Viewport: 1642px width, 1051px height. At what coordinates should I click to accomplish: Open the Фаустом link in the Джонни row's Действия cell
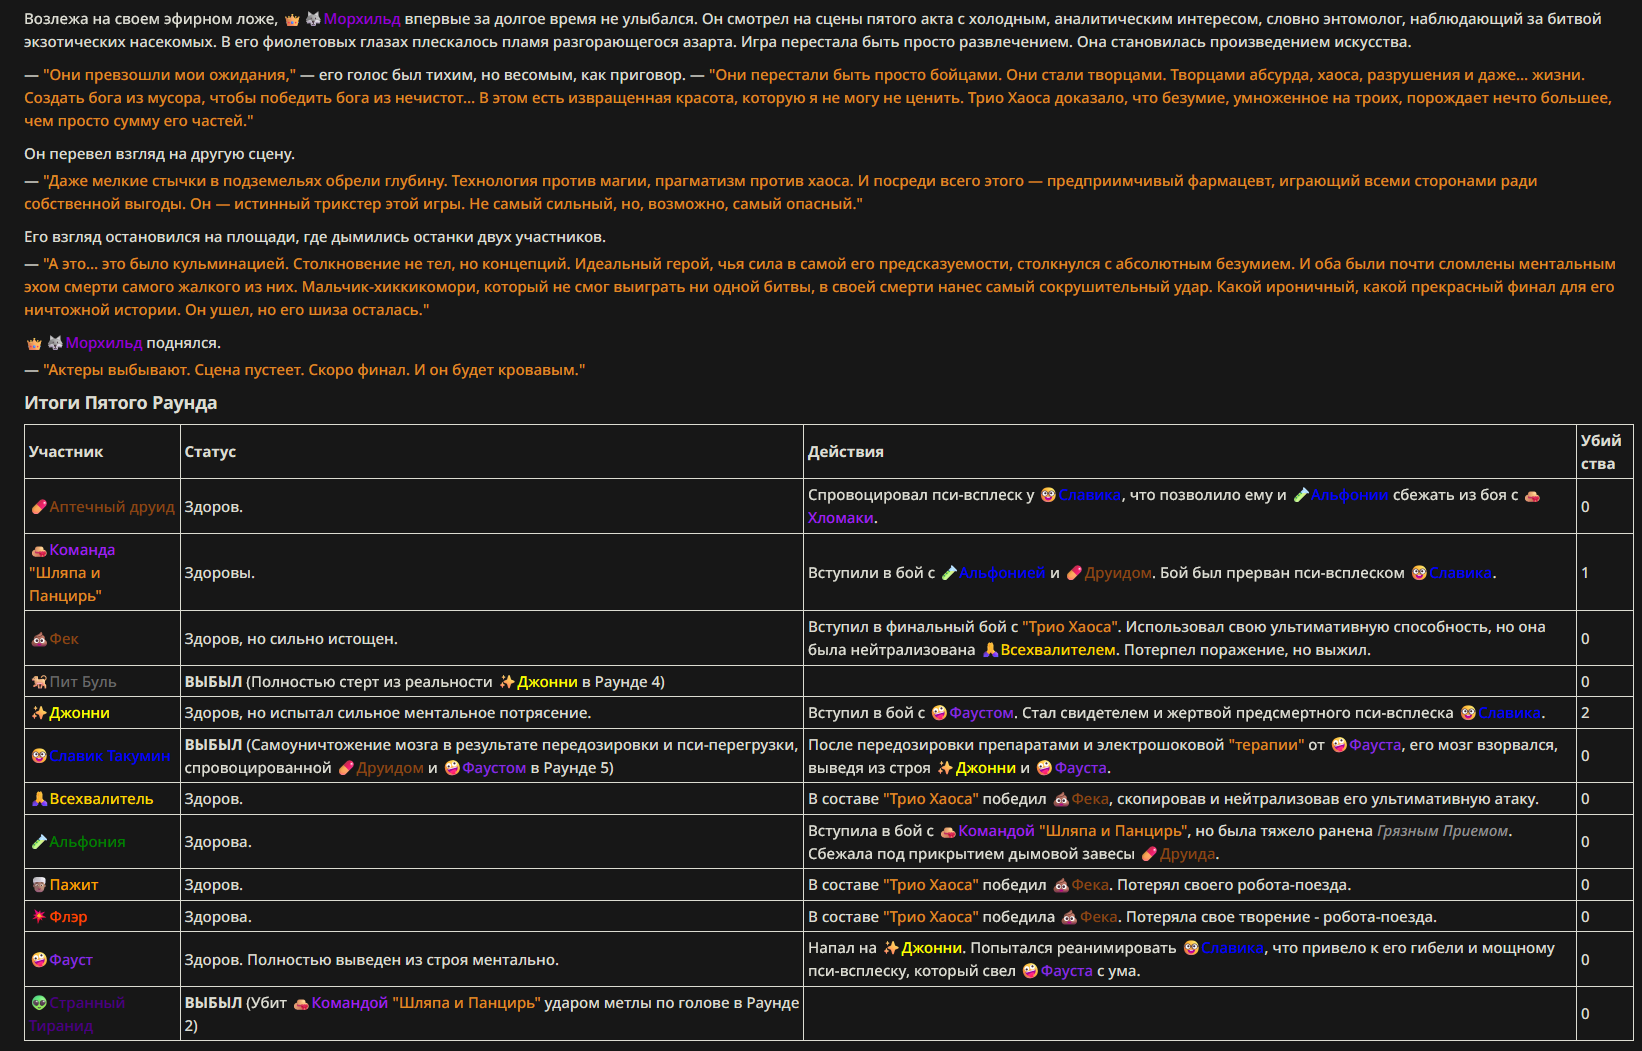pos(982,713)
